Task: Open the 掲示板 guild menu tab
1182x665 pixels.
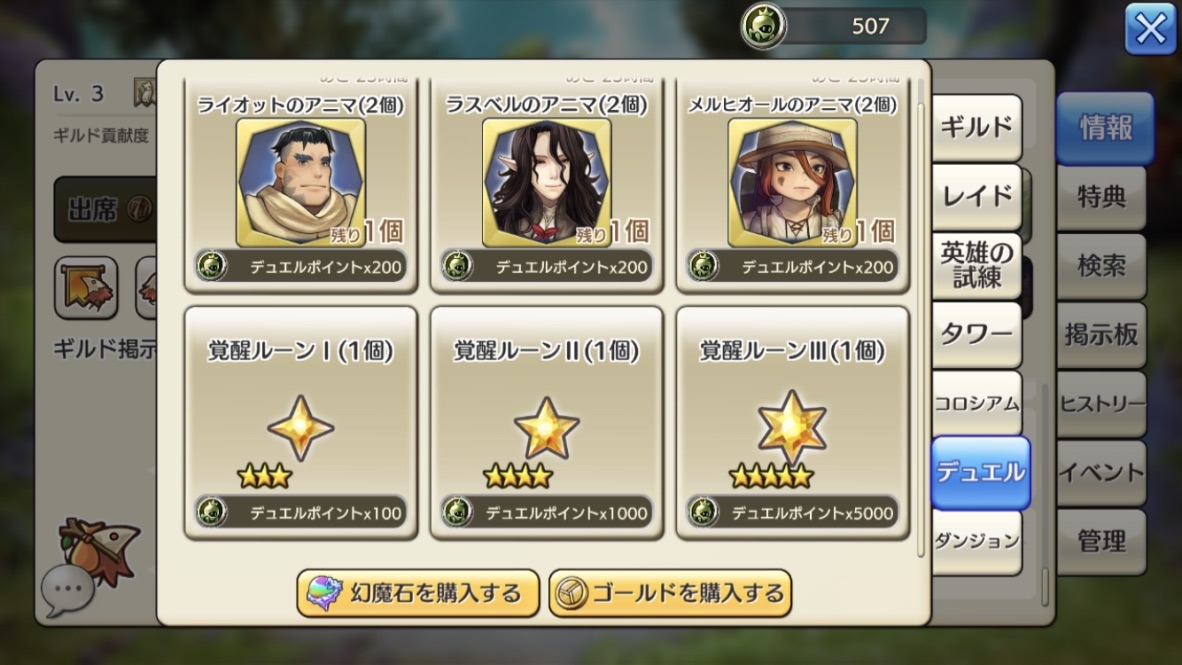Action: coord(1101,335)
